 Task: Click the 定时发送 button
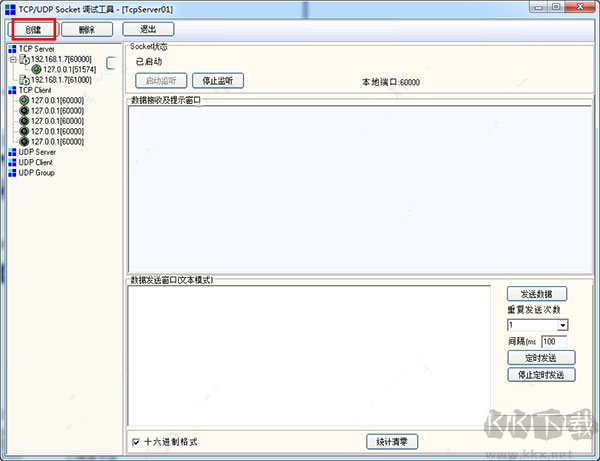(539, 358)
